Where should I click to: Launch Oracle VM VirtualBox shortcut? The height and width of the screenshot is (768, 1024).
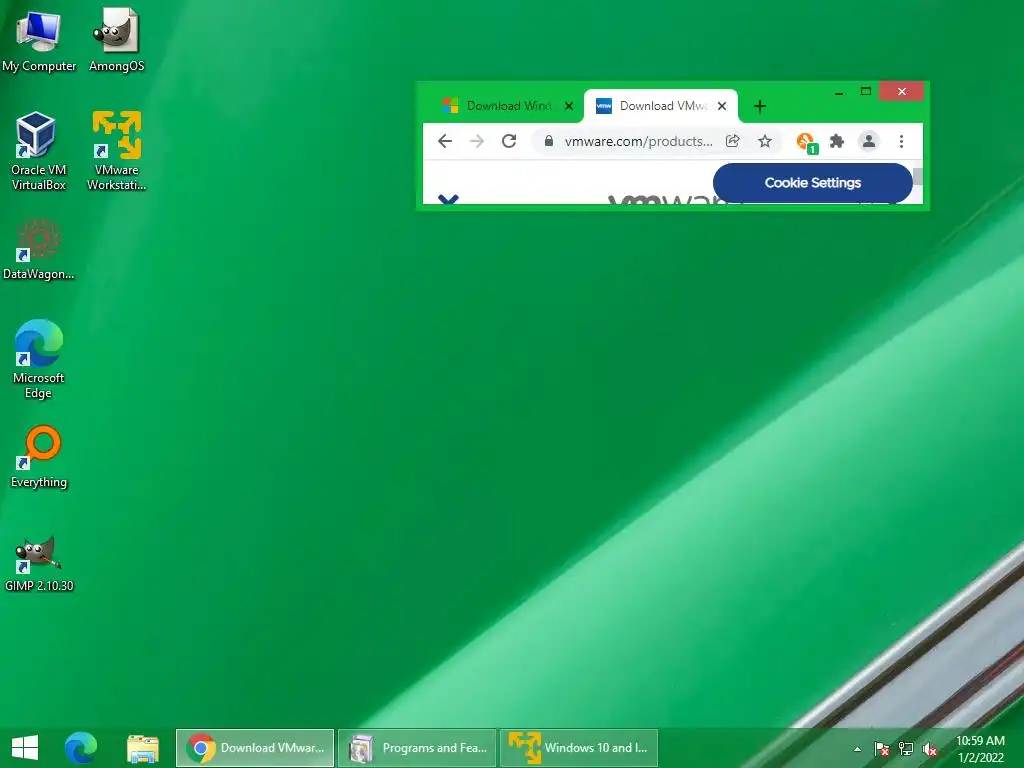(39, 151)
